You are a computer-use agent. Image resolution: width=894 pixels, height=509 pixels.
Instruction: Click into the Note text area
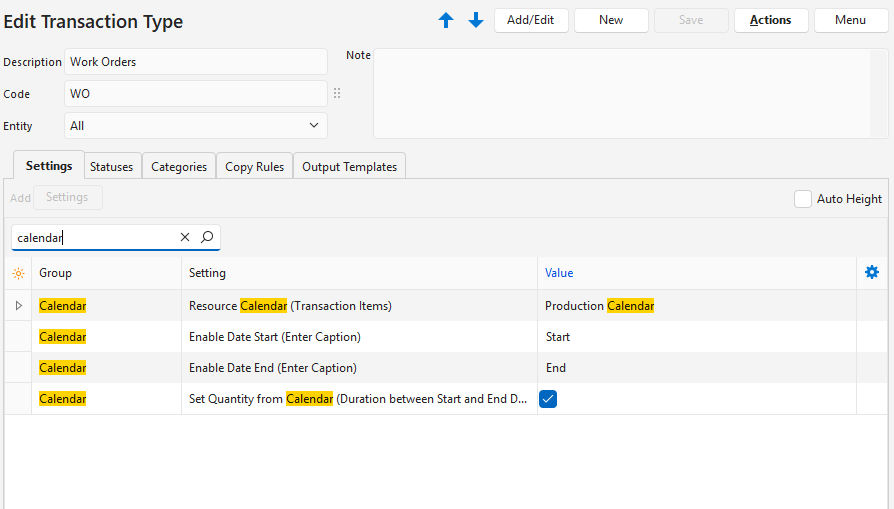pyautogui.click(x=630, y=94)
